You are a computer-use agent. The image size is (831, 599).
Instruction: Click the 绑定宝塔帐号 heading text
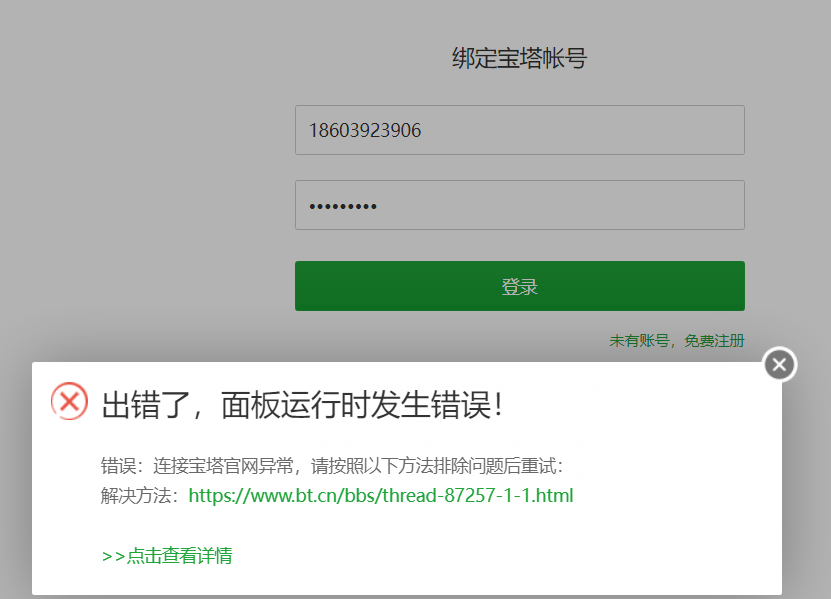tap(519, 58)
